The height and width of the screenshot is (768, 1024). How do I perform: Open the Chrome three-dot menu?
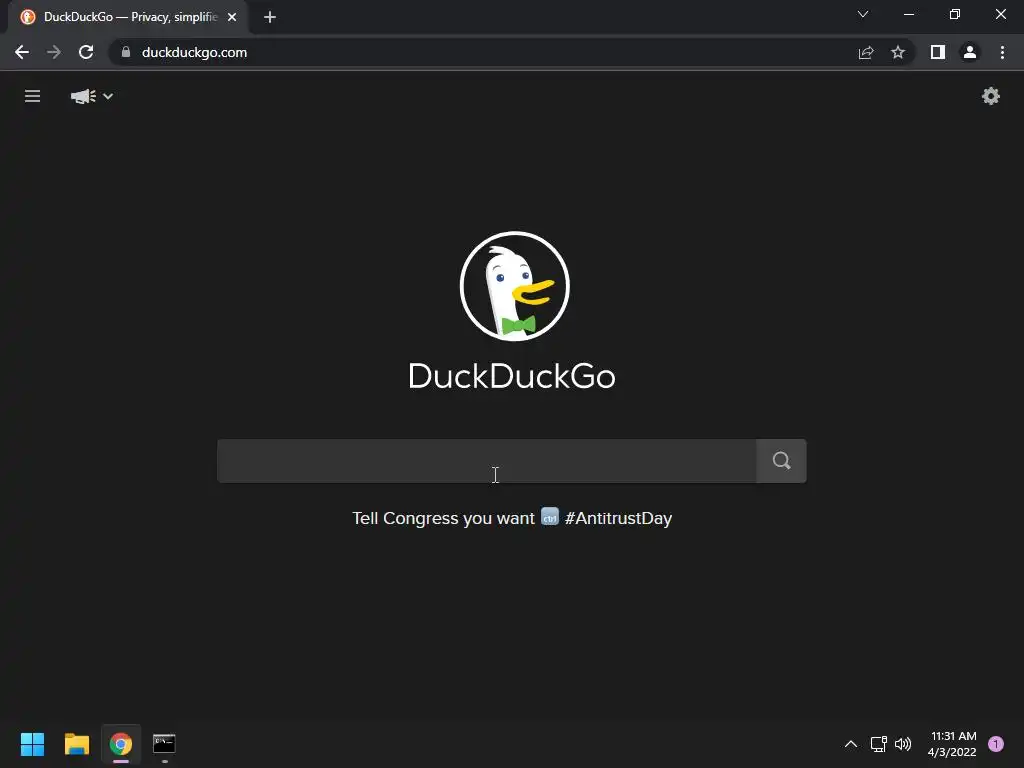[x=1002, y=52]
